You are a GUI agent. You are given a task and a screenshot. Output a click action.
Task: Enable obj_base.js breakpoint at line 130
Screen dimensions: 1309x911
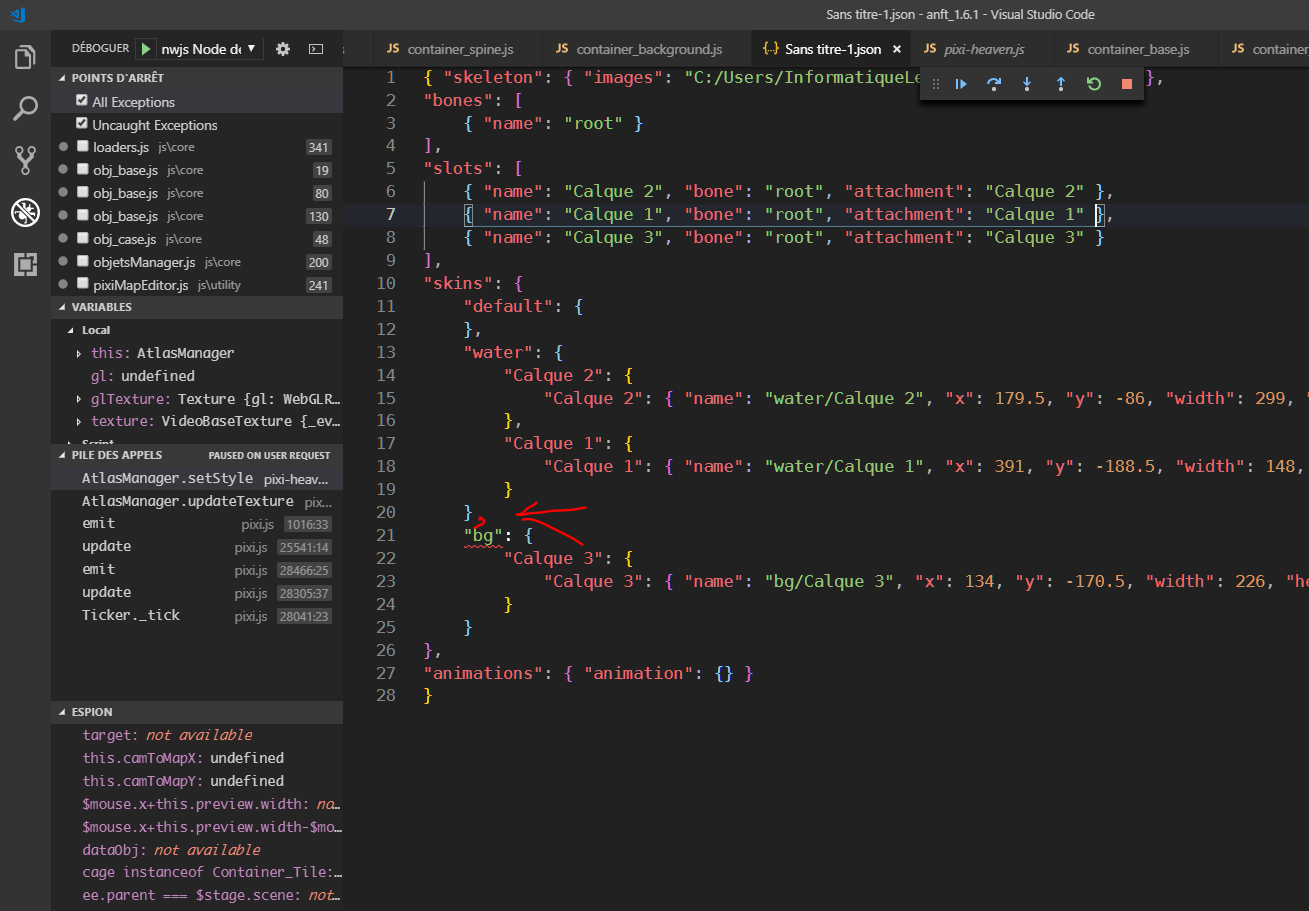(x=83, y=216)
